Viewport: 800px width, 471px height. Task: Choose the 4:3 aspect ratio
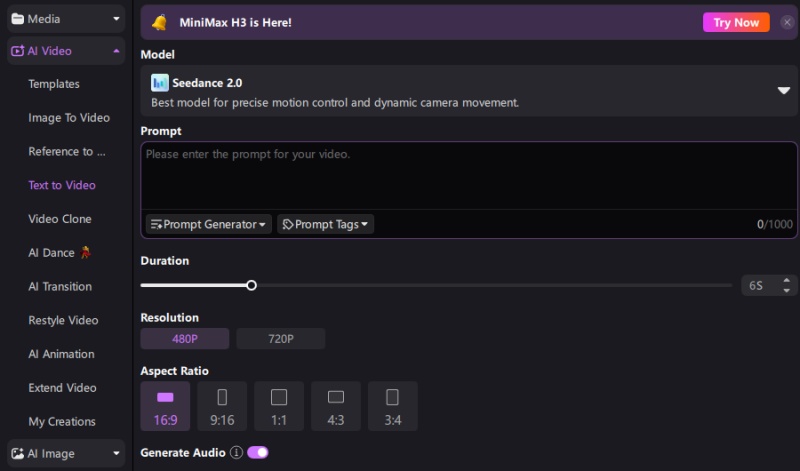point(336,406)
